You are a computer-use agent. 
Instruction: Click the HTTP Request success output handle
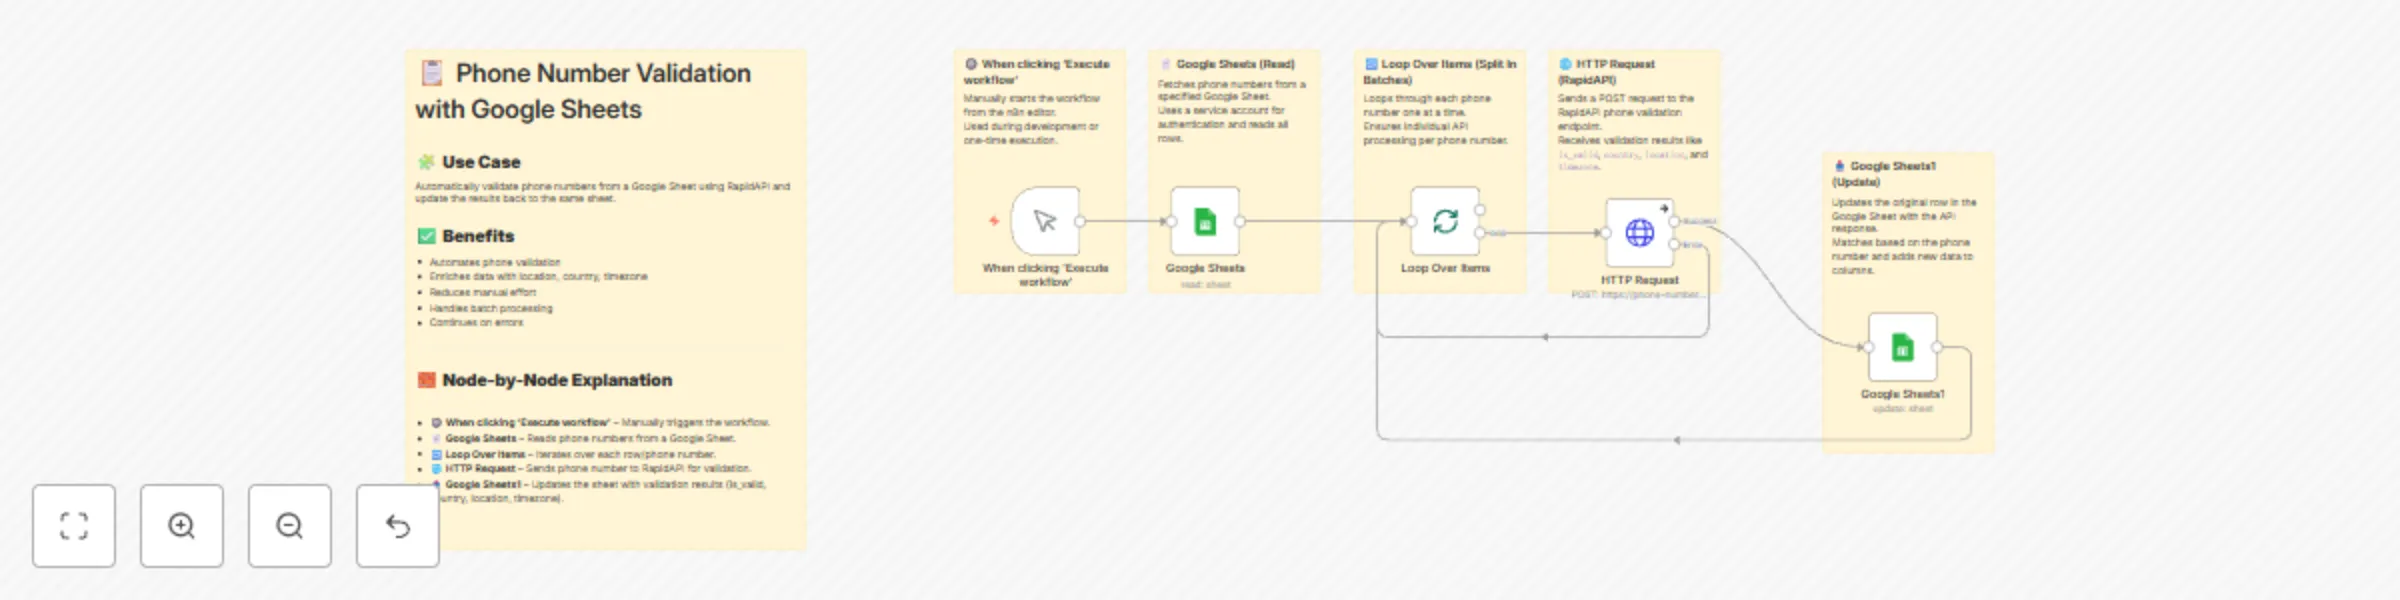[1675, 221]
